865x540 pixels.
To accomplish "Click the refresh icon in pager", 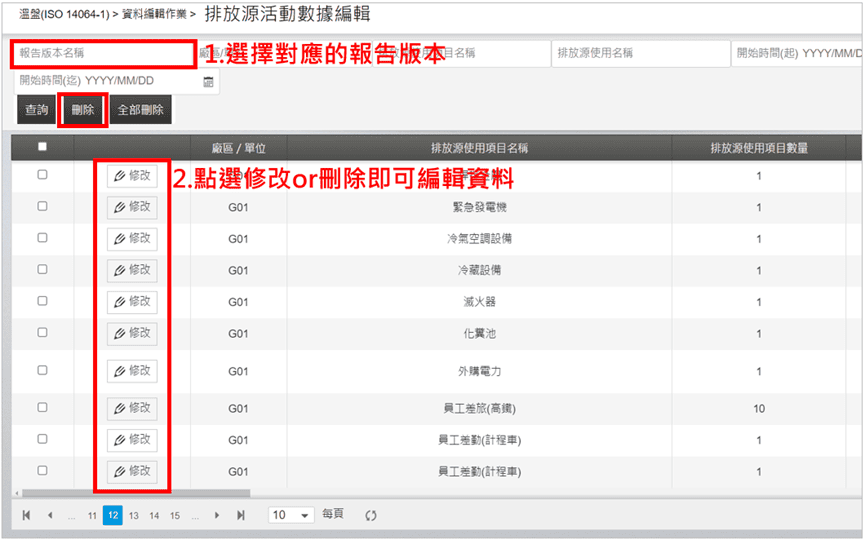I will coord(370,515).
